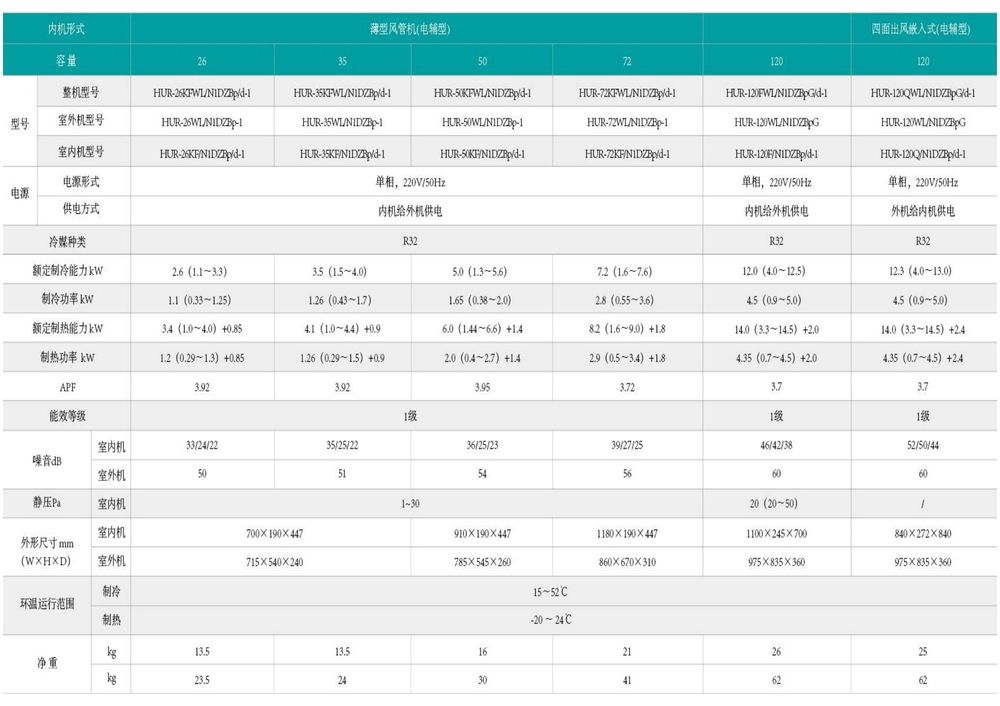Click the 整机型号 row label
Image resolution: width=1000 pixels, height=706 pixels.
pos(80,92)
